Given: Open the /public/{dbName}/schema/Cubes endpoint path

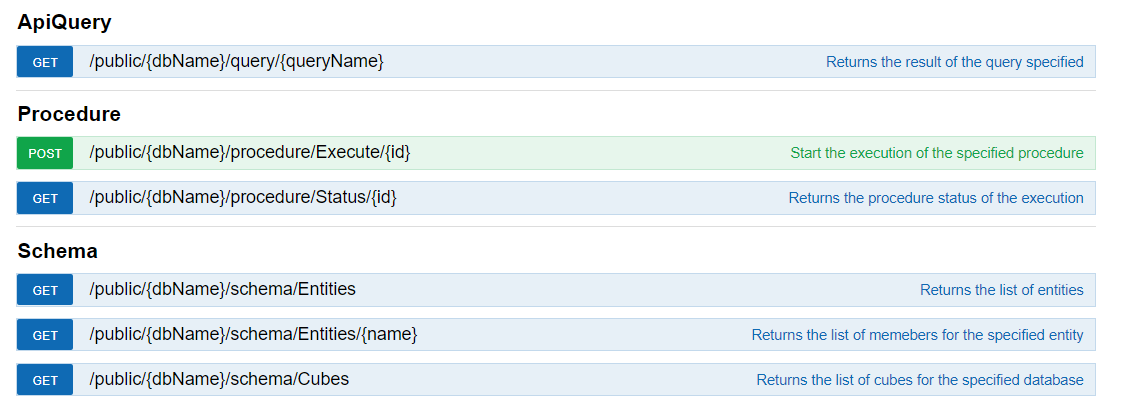Looking at the screenshot, I should (219, 379).
